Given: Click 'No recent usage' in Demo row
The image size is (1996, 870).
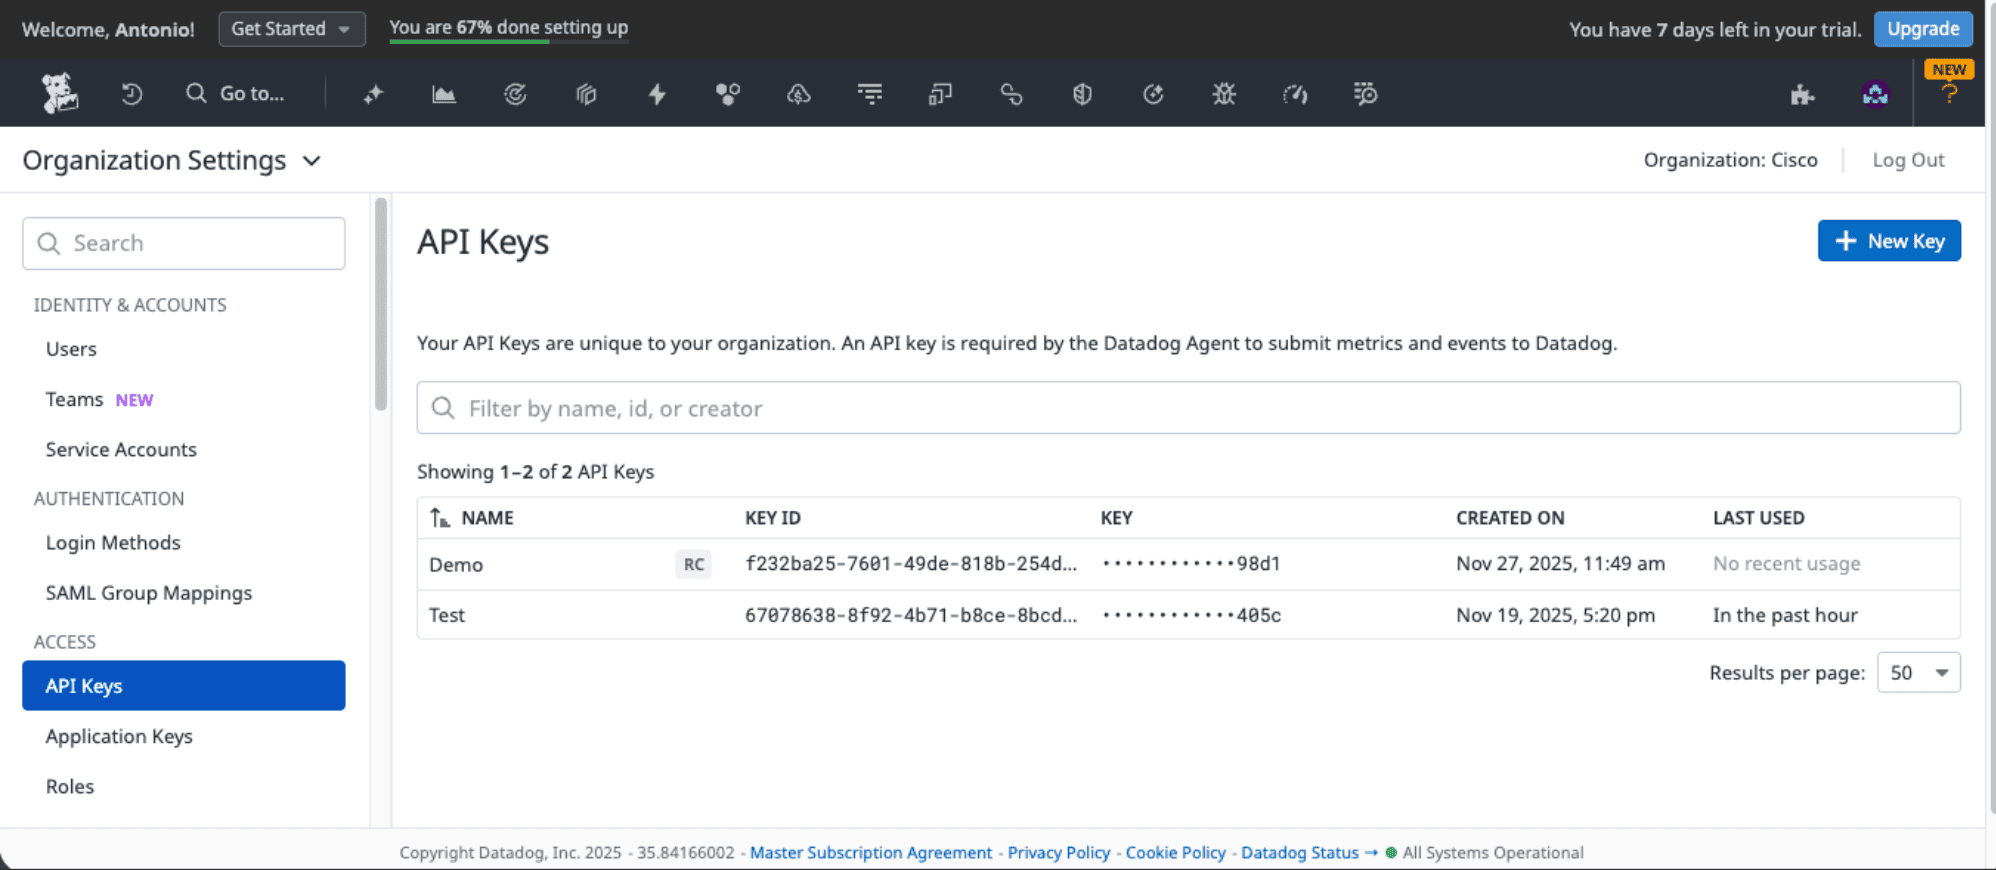Looking at the screenshot, I should (x=1787, y=564).
